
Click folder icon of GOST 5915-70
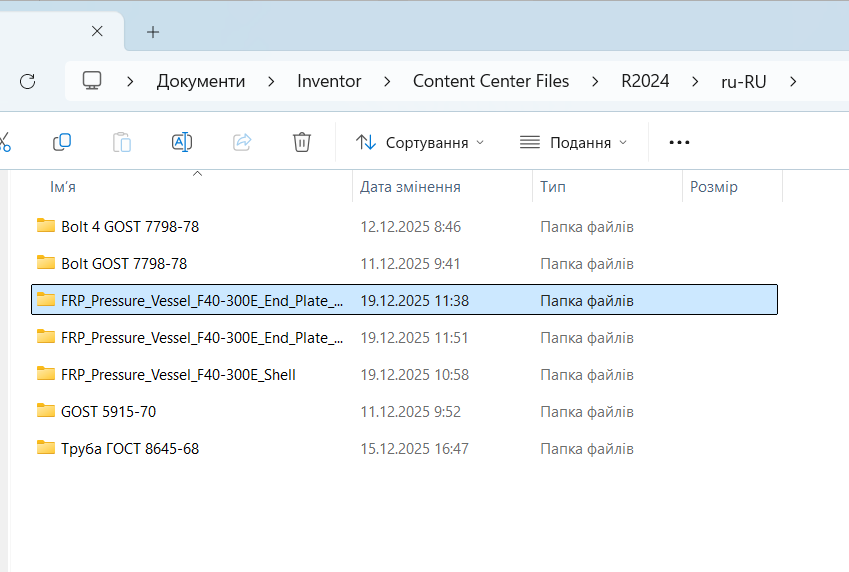(46, 411)
